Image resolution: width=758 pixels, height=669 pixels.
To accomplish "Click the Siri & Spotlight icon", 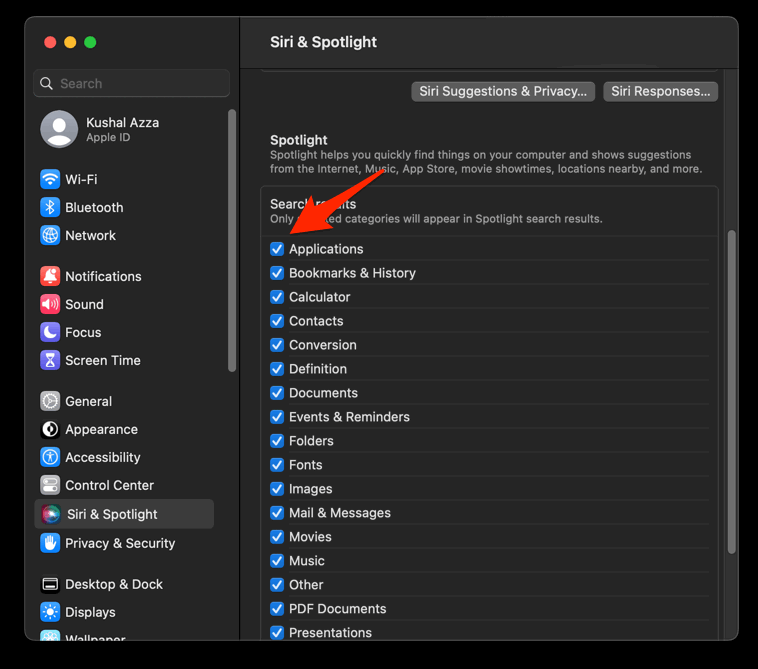I will (x=51, y=514).
